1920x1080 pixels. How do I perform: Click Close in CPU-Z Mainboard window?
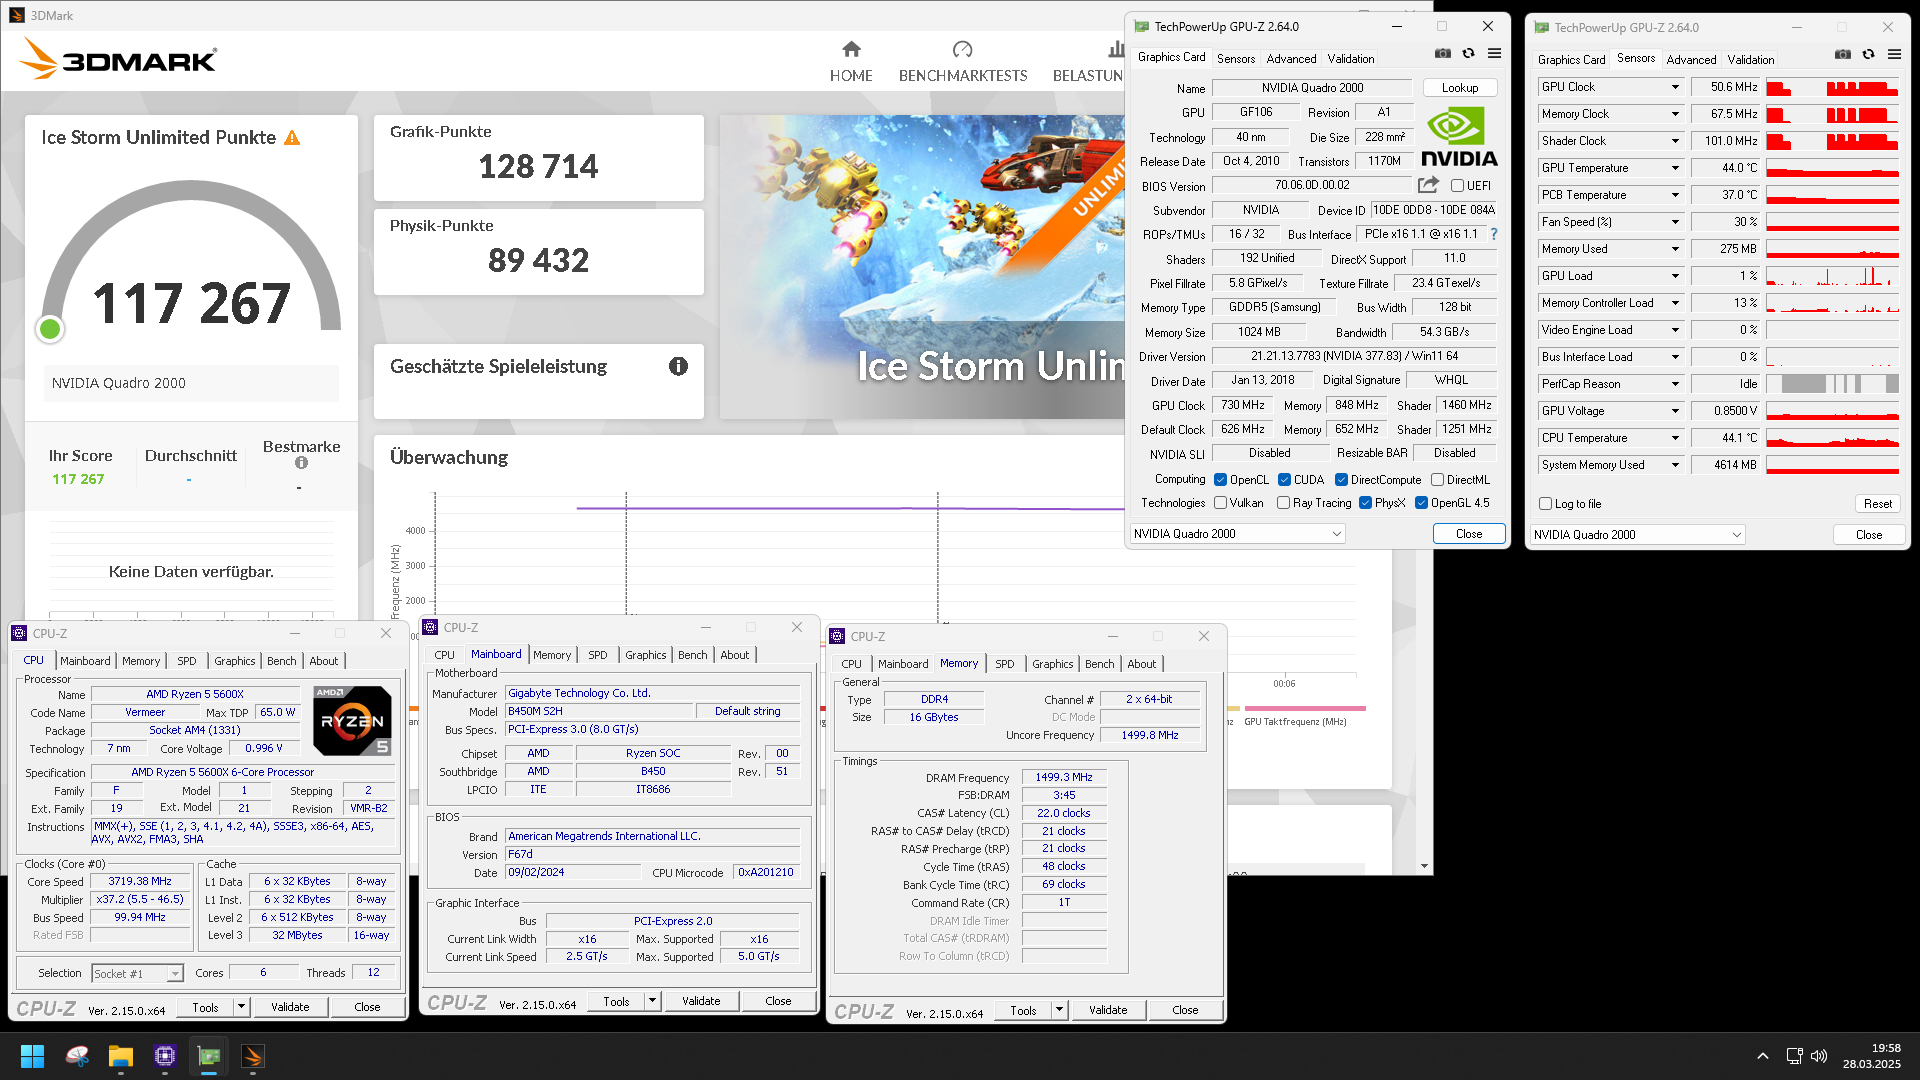point(778,1001)
